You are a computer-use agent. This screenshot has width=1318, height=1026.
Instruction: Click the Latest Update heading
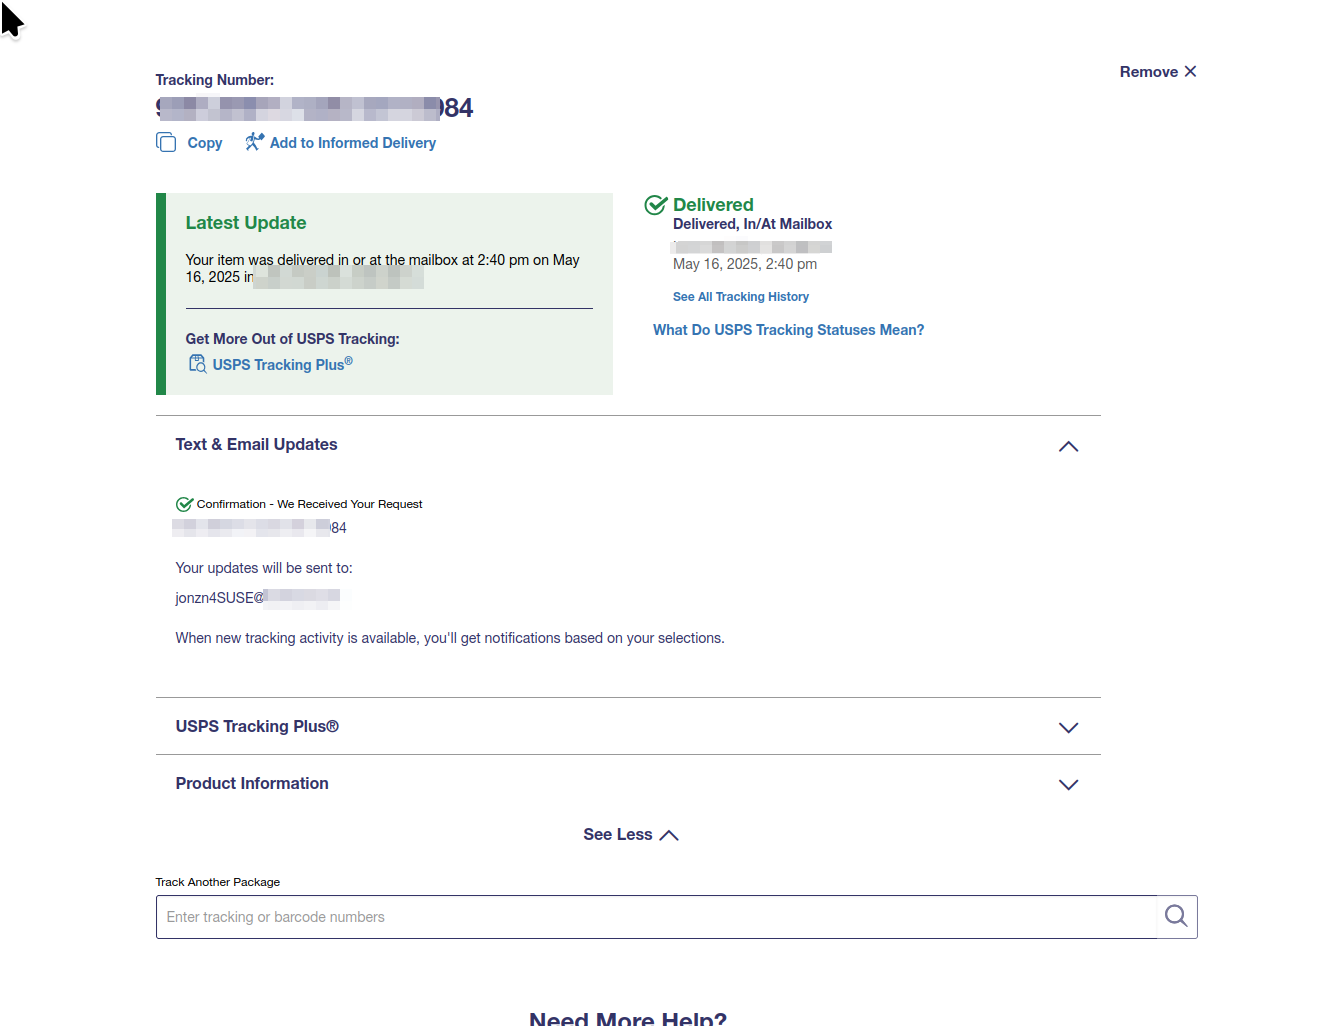[246, 222]
